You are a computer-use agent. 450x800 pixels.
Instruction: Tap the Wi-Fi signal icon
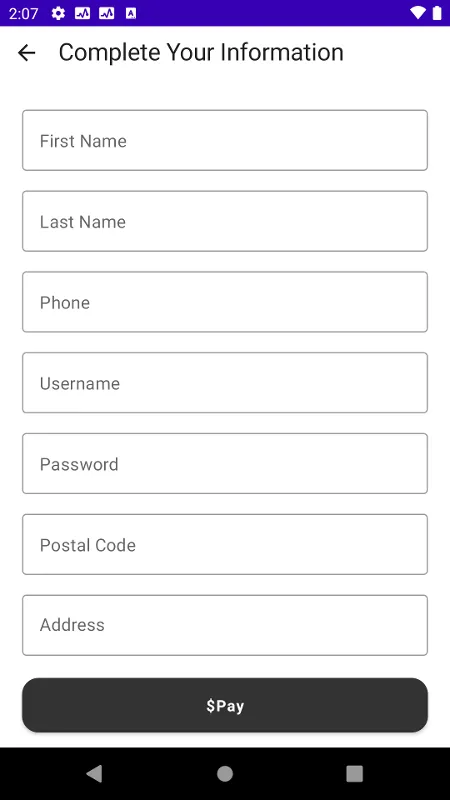tap(418, 13)
